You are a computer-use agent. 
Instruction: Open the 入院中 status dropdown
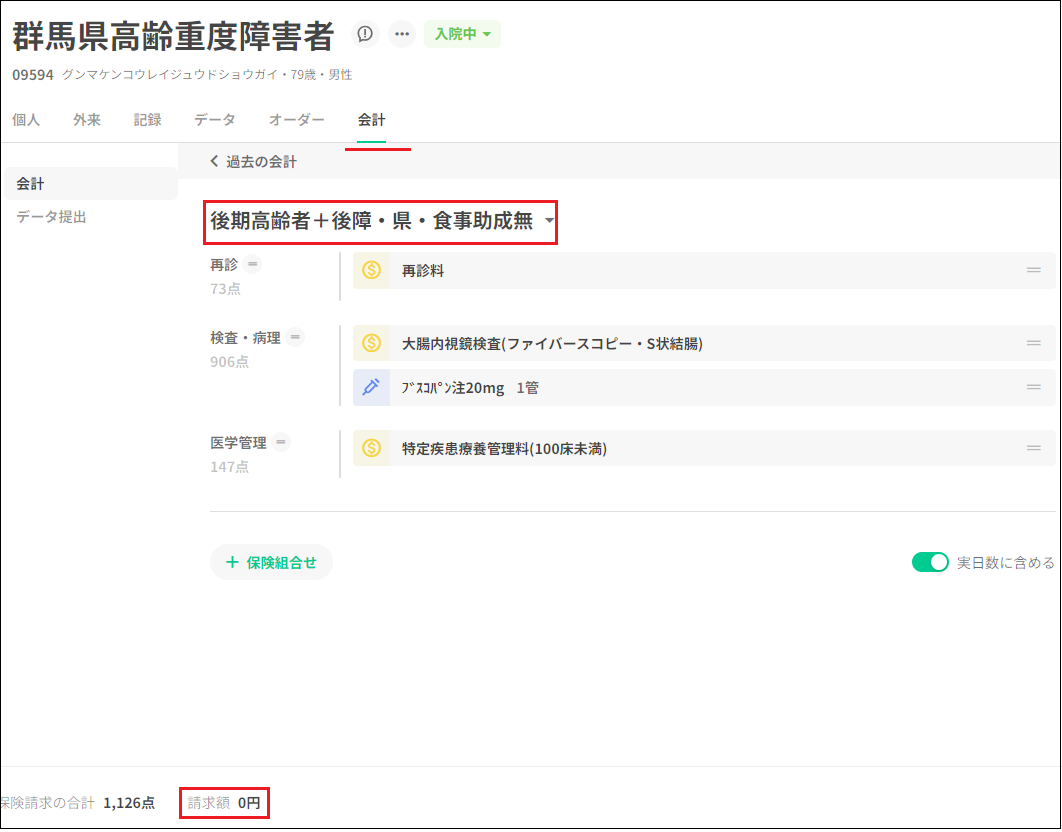point(462,34)
